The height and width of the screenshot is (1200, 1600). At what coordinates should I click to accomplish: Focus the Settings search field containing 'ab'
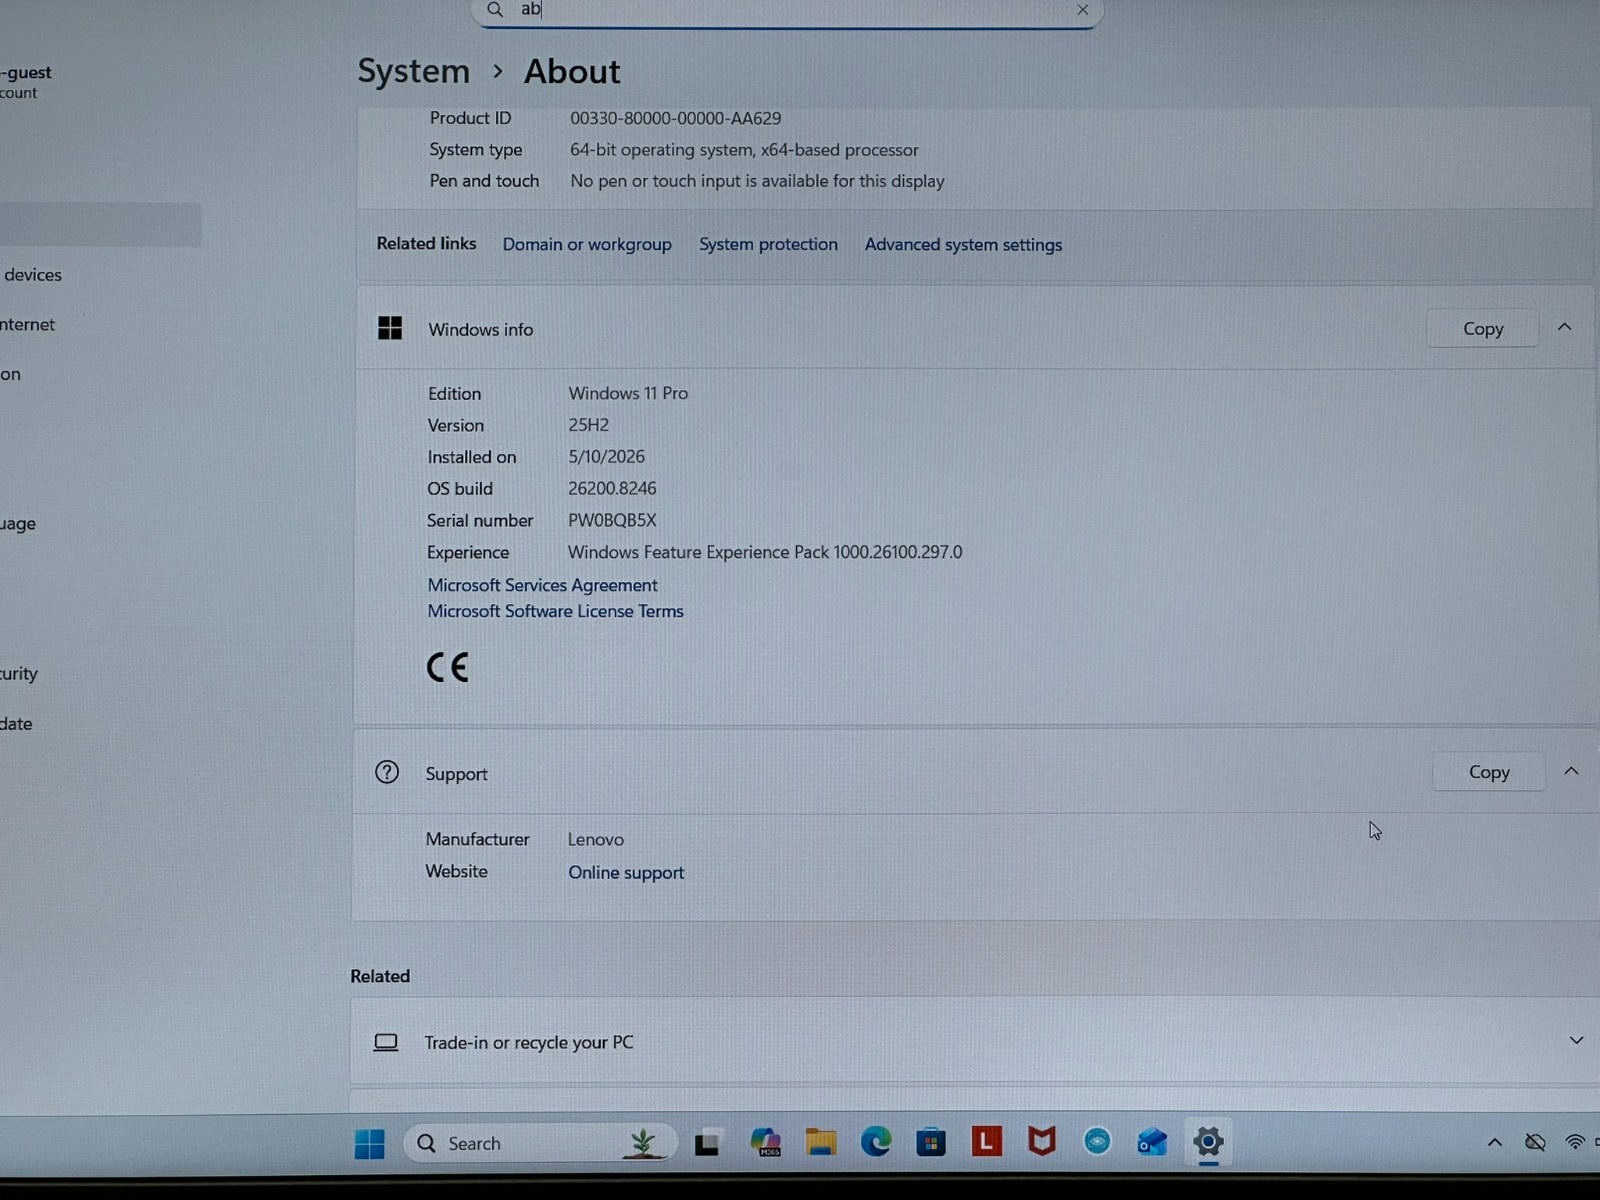tap(787, 11)
